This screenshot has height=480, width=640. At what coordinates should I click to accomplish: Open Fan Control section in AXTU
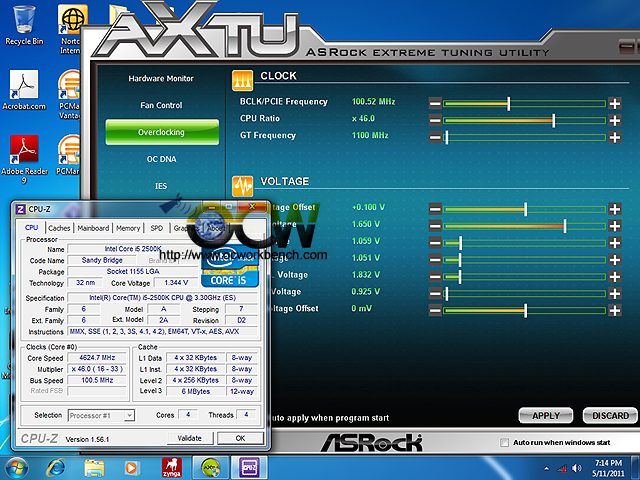click(161, 105)
